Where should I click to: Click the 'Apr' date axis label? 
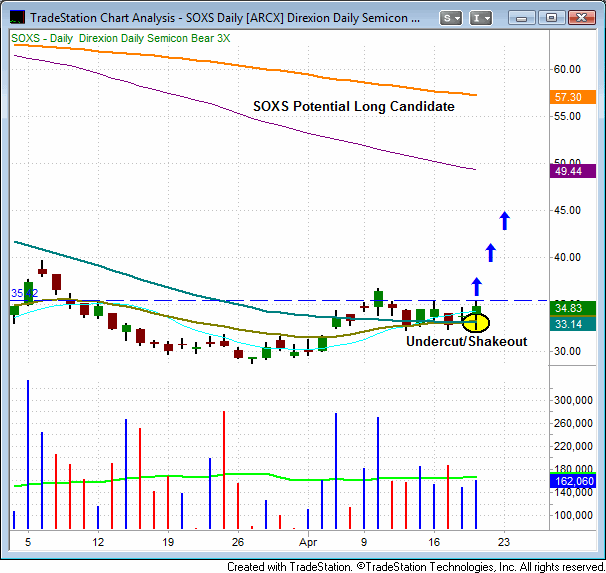point(308,542)
